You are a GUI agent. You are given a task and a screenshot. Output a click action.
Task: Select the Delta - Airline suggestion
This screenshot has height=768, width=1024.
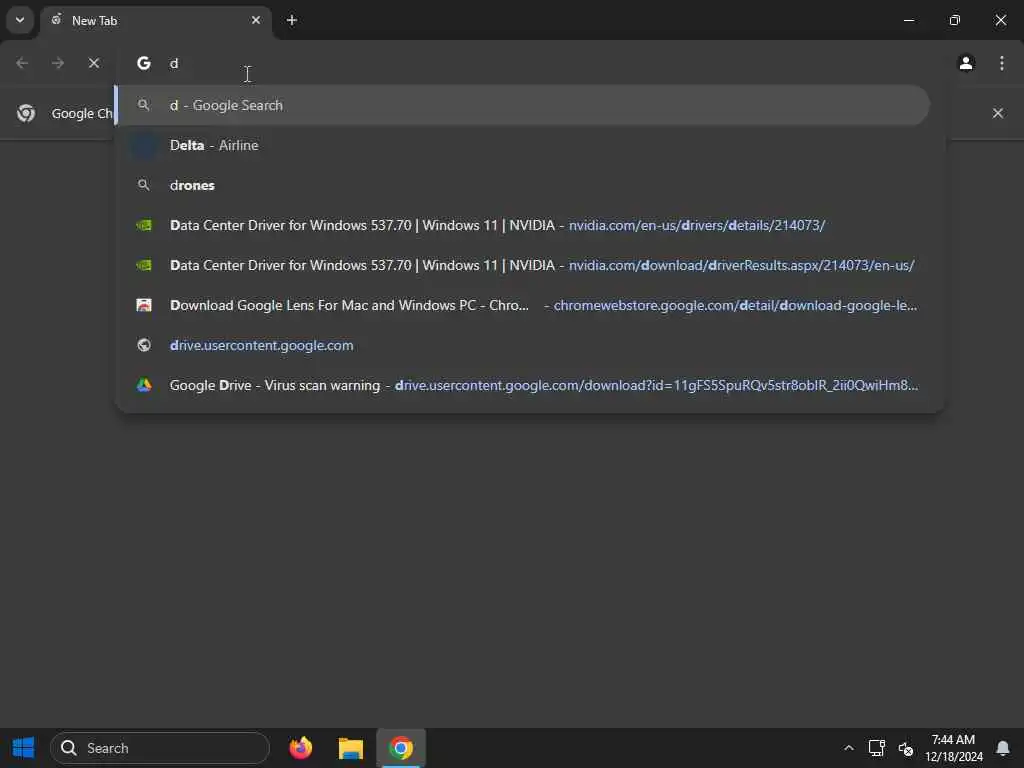(522, 145)
